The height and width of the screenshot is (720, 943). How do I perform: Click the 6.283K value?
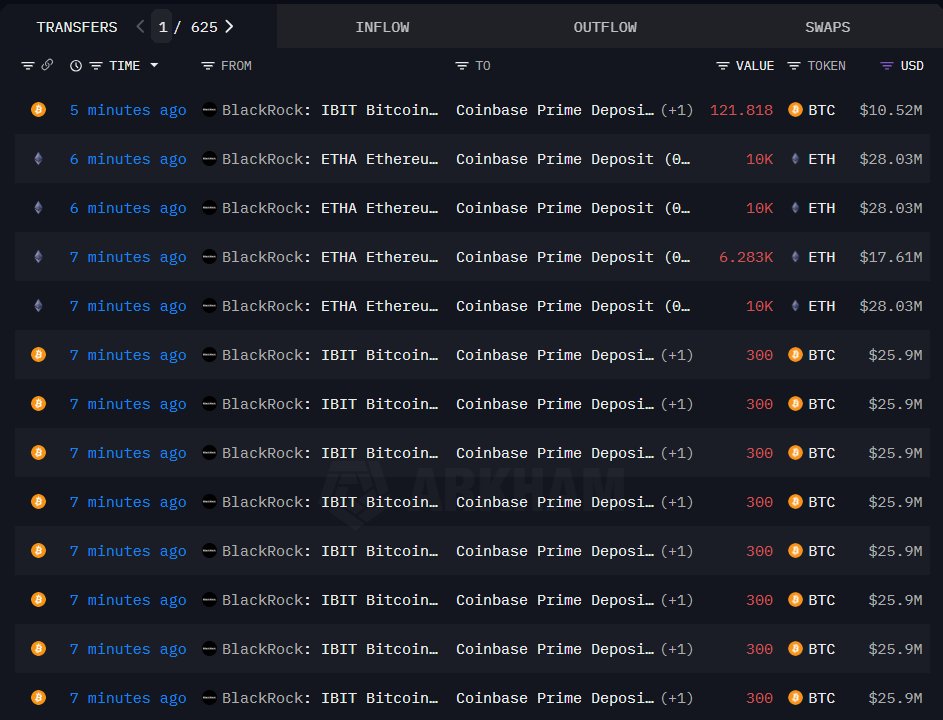[746, 257]
